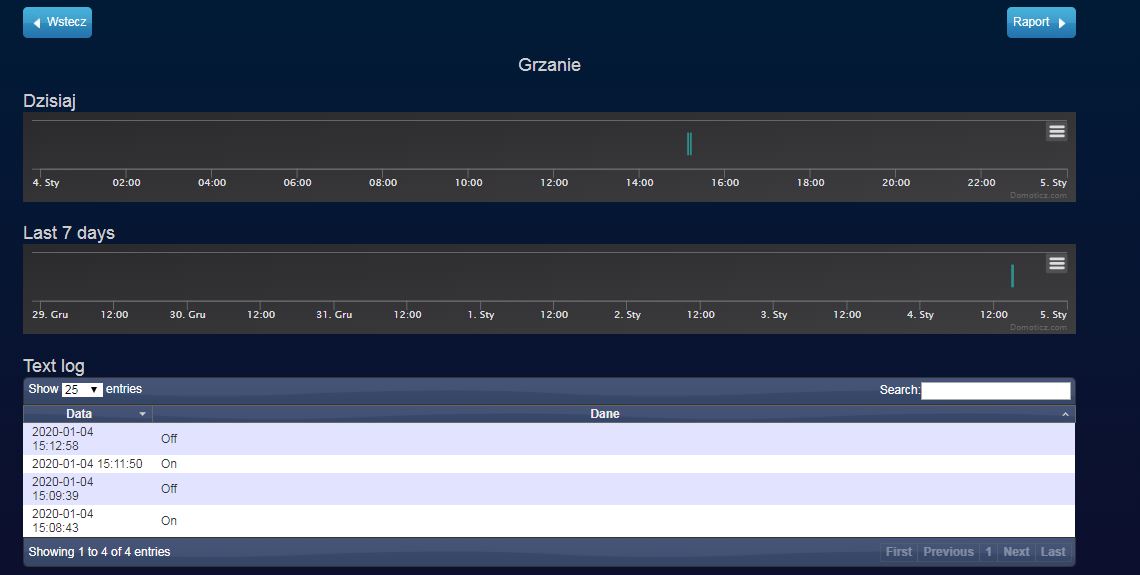Click the Previous pagination button
The image size is (1140, 575).
(948, 552)
